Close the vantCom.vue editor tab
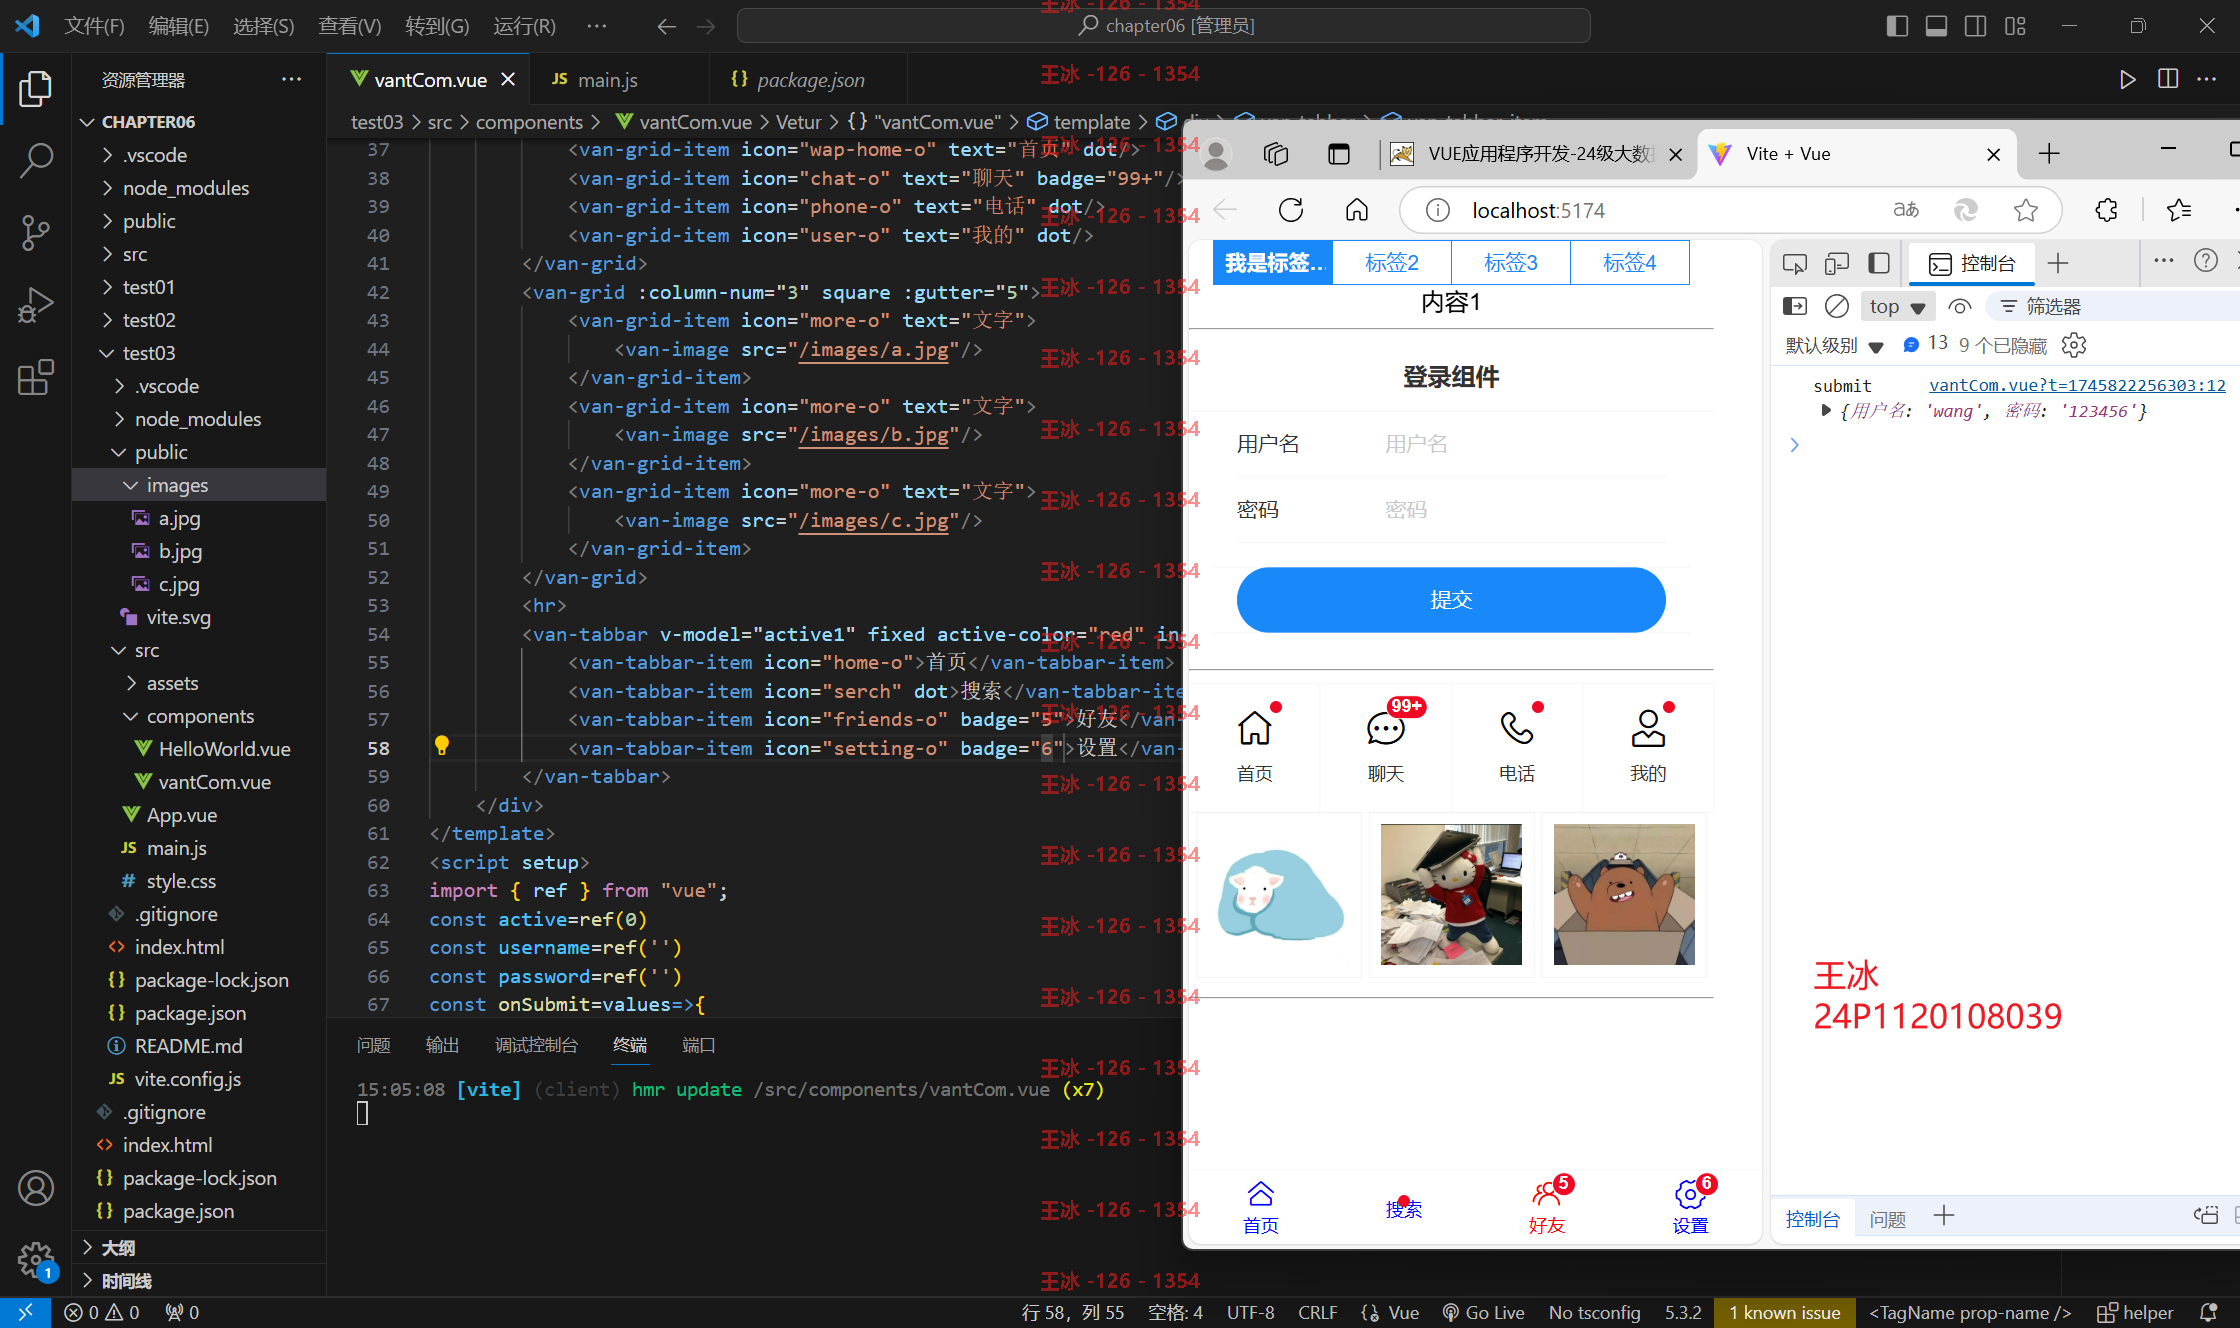This screenshot has width=2240, height=1328. coord(508,79)
